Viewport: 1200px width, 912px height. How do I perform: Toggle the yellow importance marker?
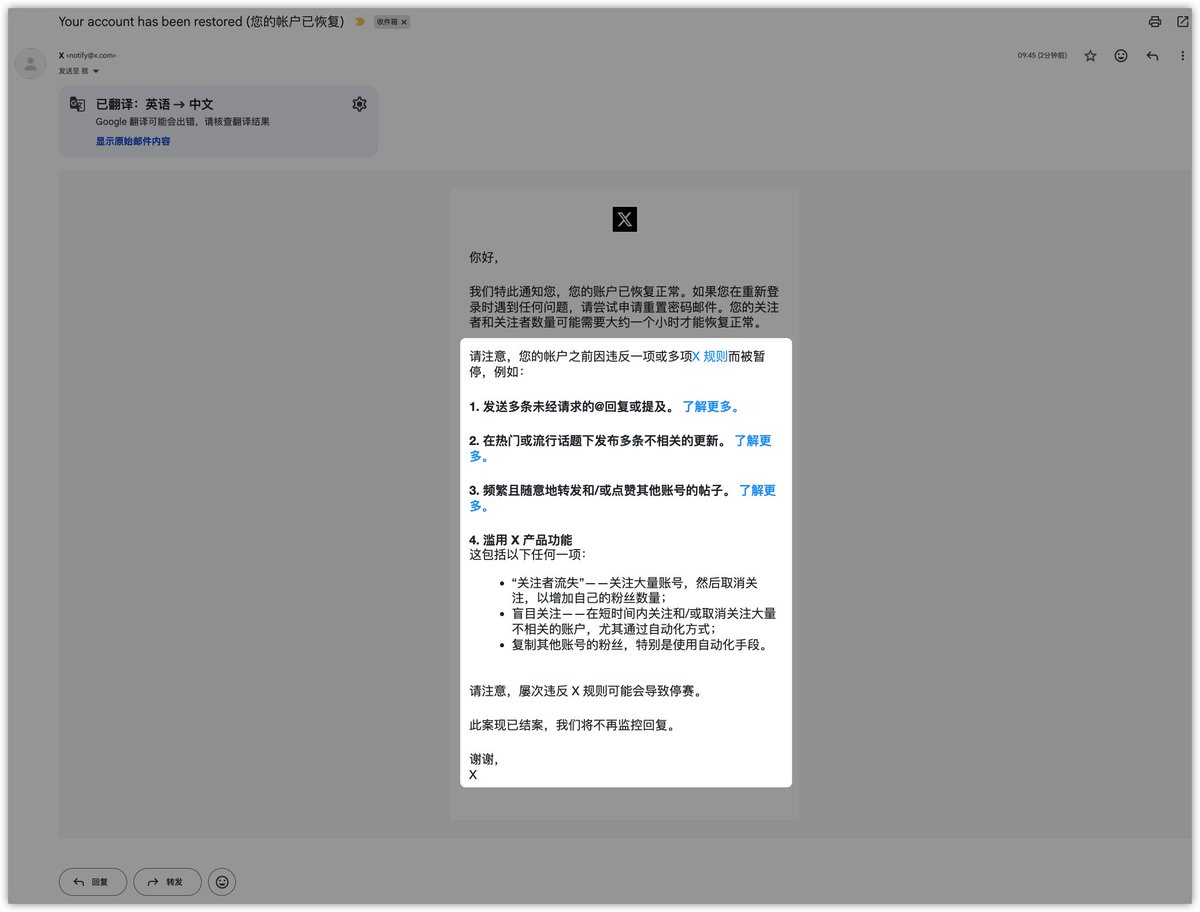(x=359, y=21)
